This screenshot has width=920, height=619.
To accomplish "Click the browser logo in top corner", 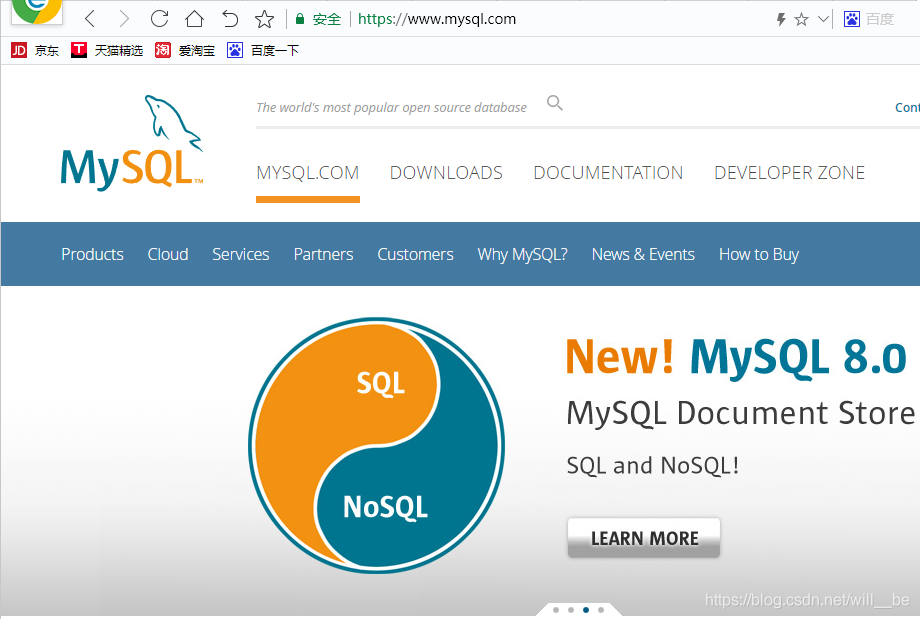I will pyautogui.click(x=36, y=11).
